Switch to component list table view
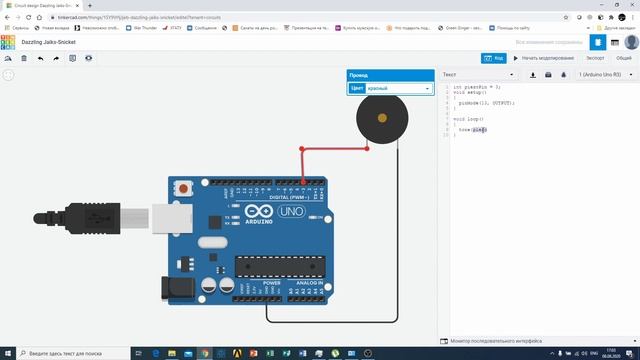Image resolution: width=640 pixels, height=360 pixels. coord(615,42)
